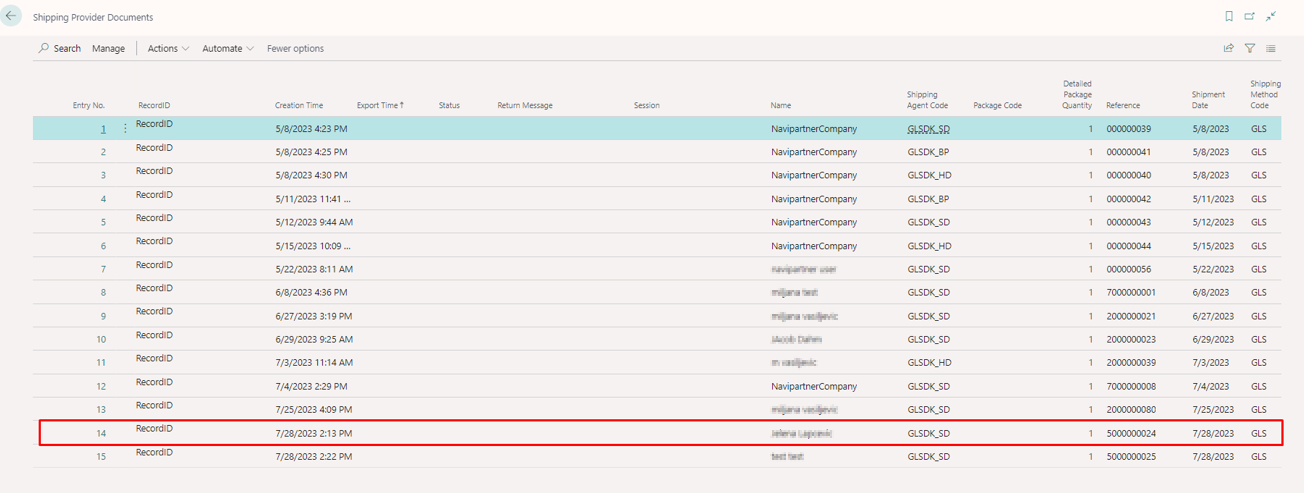
Task: Click the Share icon
Action: [1229, 48]
